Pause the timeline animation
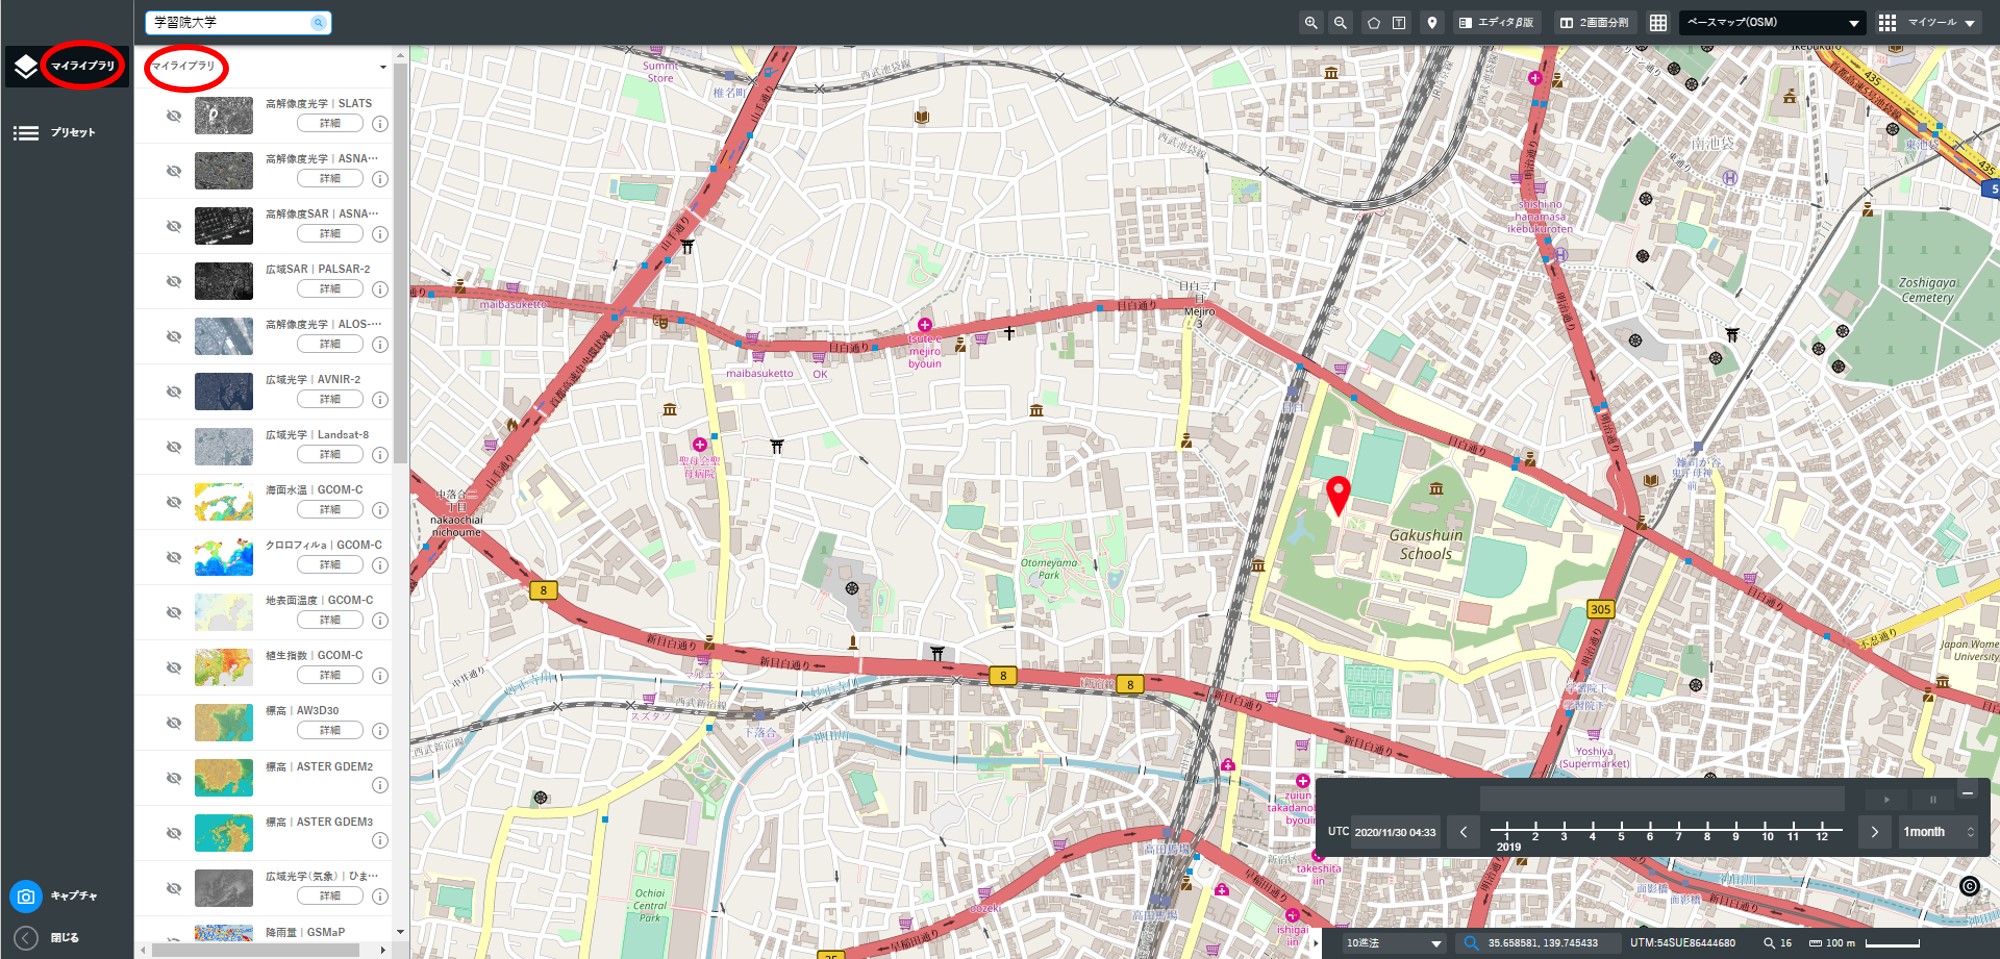This screenshot has width=2000, height=959. coord(1933,799)
